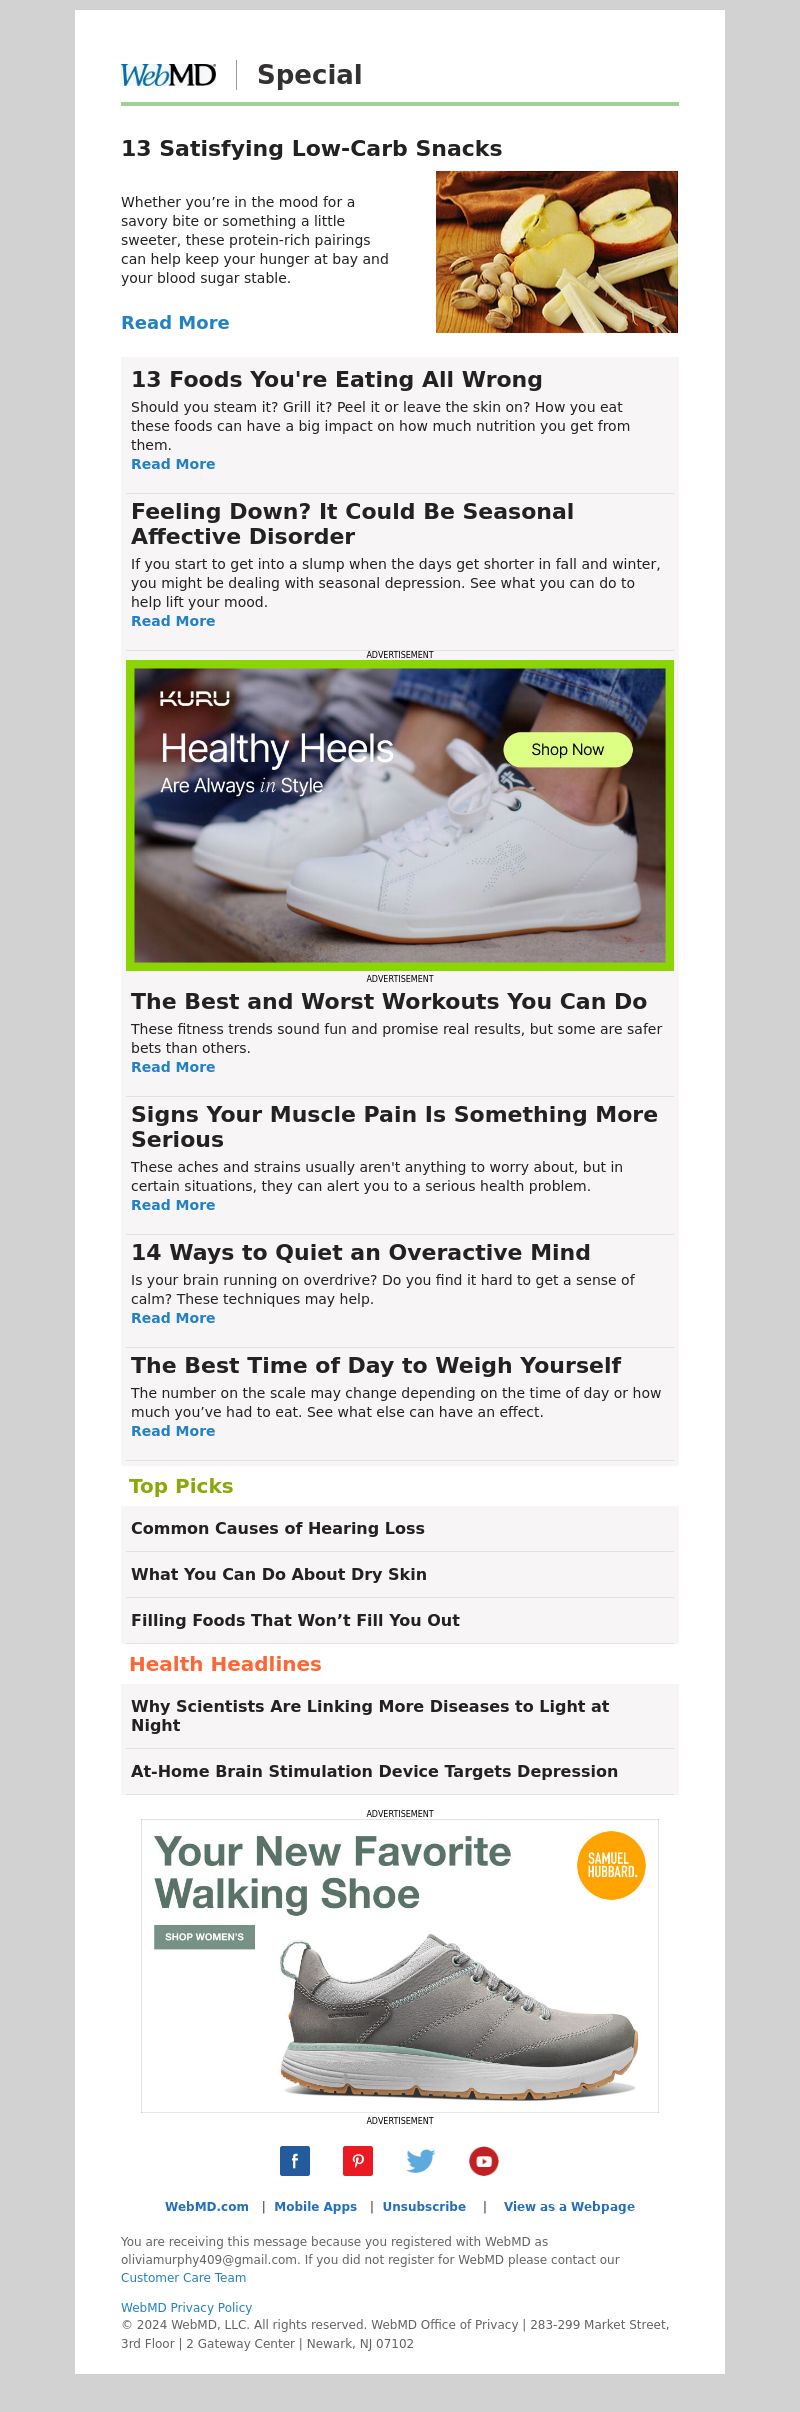Click the Shop Women's button
This screenshot has height=2412, width=800.
click(204, 1936)
